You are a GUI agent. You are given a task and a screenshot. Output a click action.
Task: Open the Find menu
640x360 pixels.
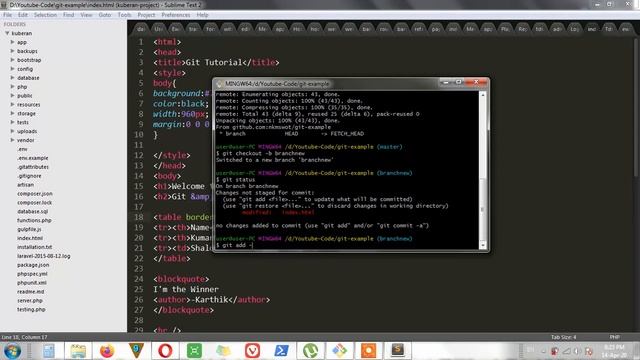[x=69, y=15]
